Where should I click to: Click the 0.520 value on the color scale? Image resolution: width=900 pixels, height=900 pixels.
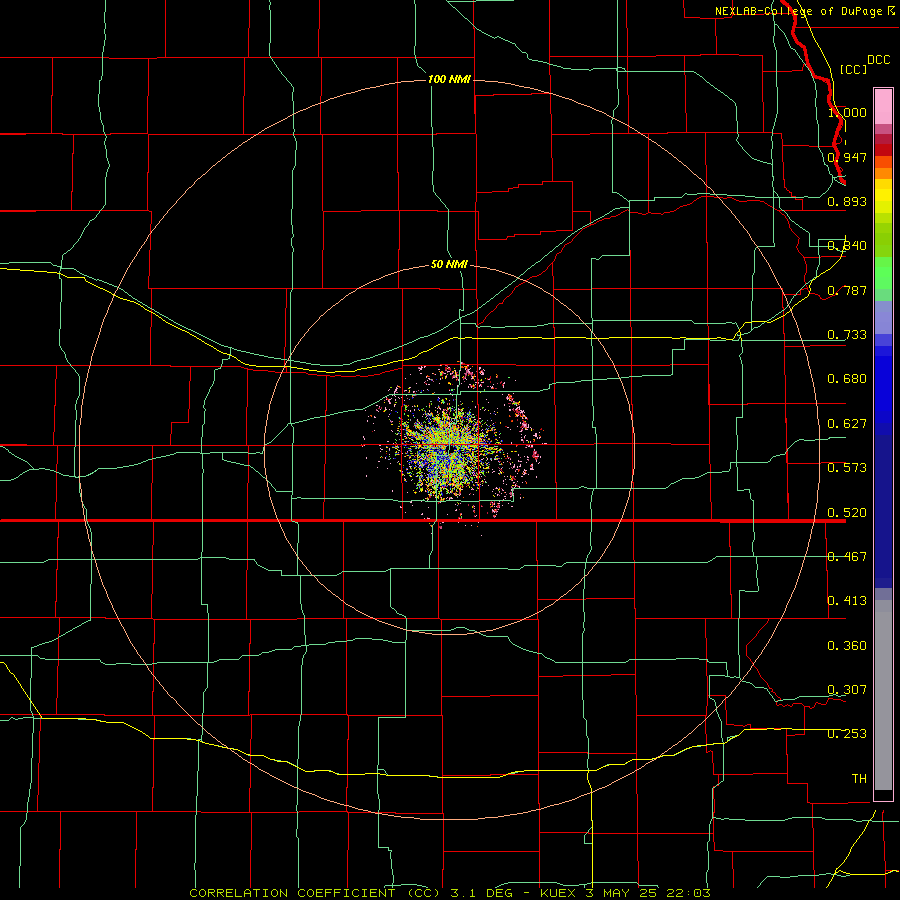[847, 513]
